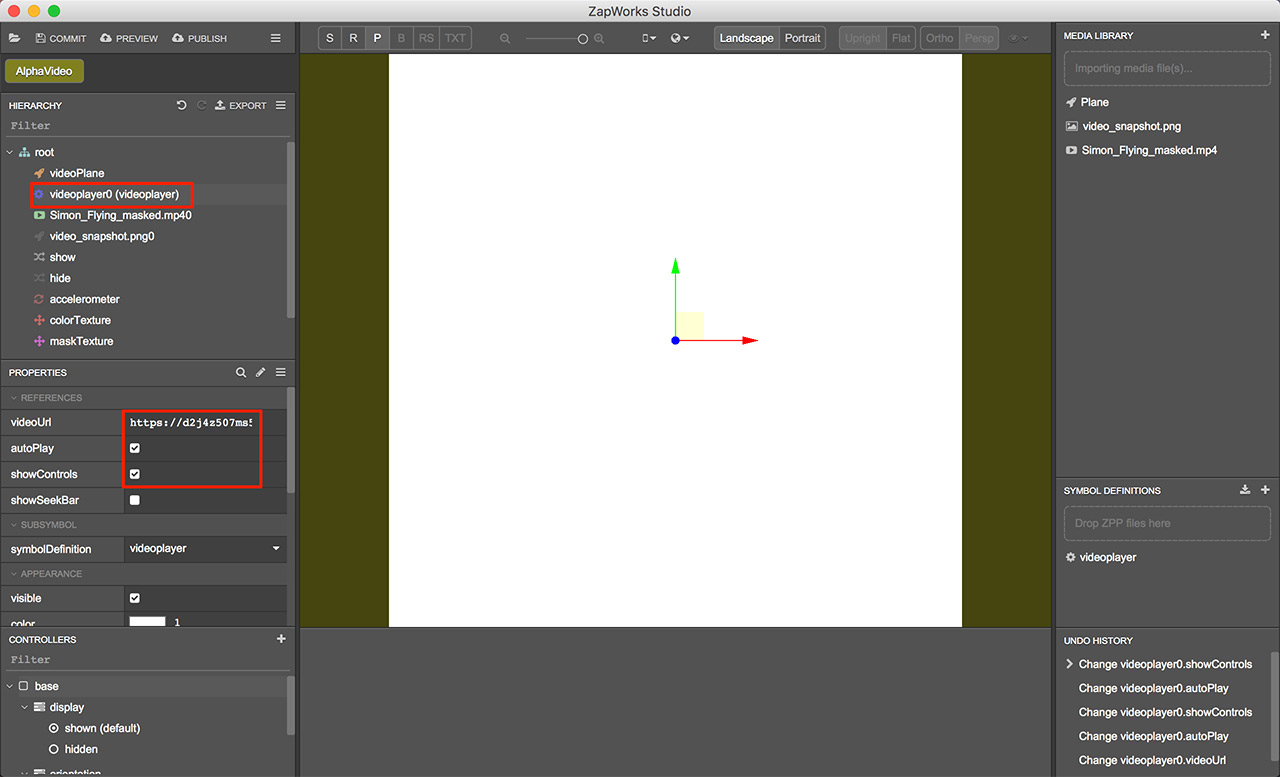Select videoplayer symbol definition
This screenshot has height=777, width=1280.
[x=1108, y=557]
